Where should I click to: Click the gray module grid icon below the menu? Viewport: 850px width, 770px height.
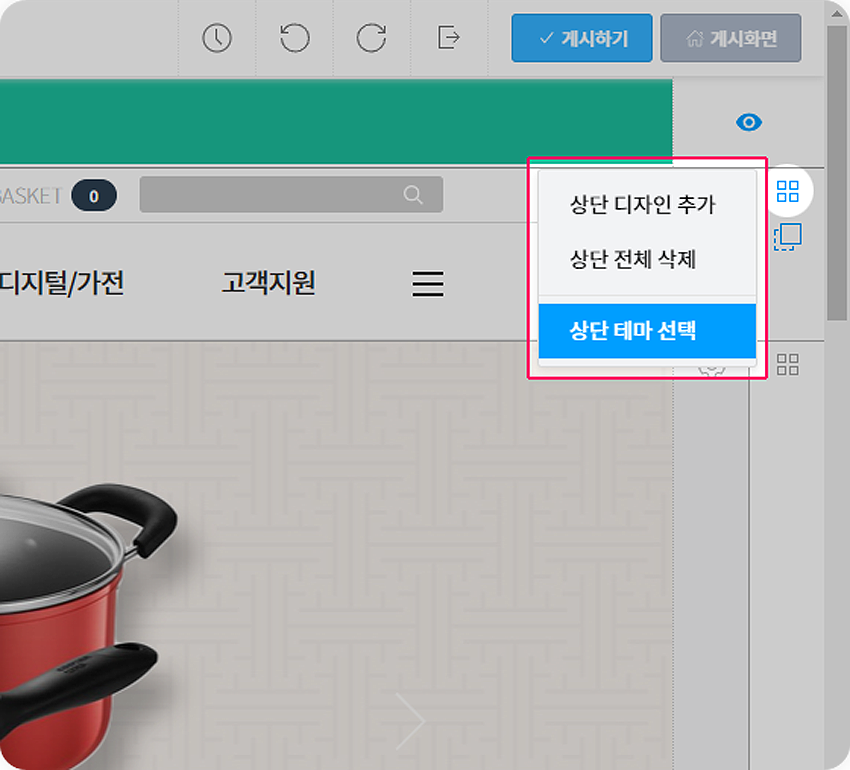[787, 365]
